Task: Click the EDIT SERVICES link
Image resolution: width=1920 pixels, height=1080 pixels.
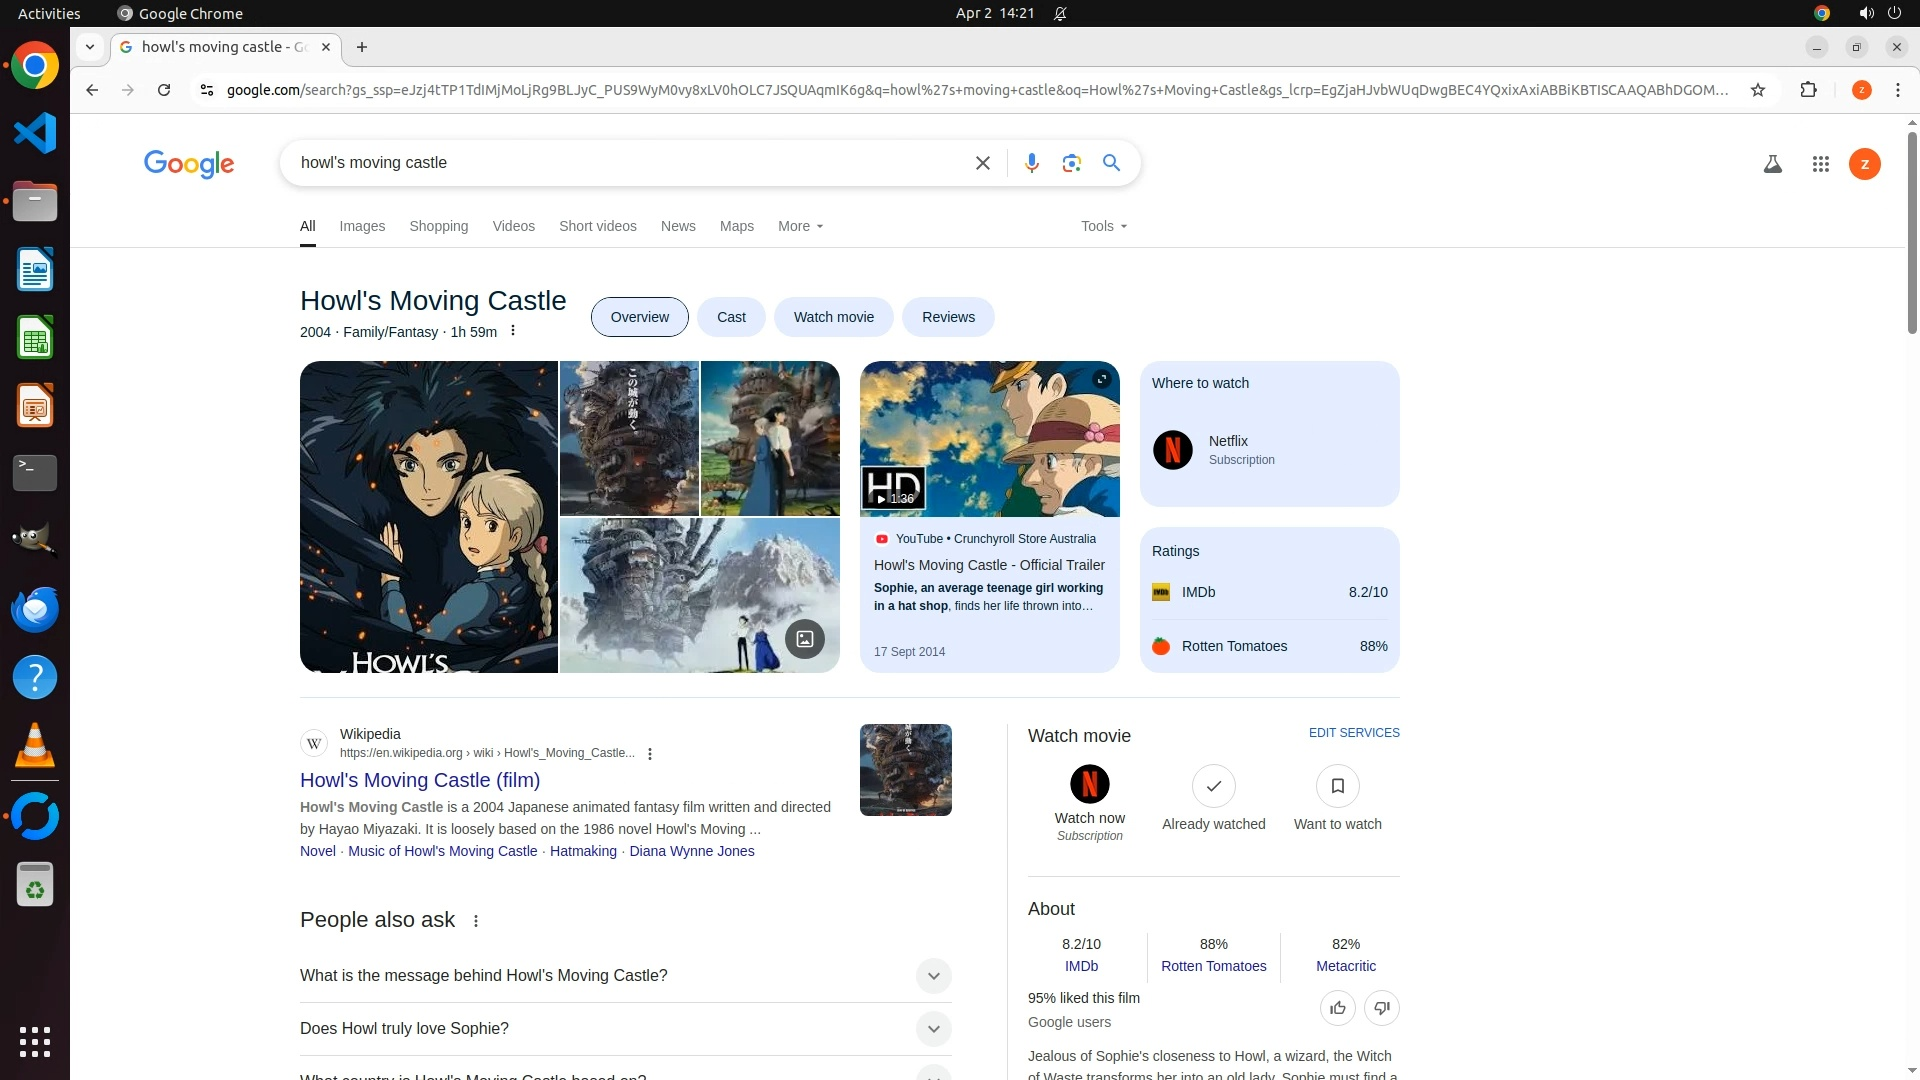Action: [x=1353, y=733]
